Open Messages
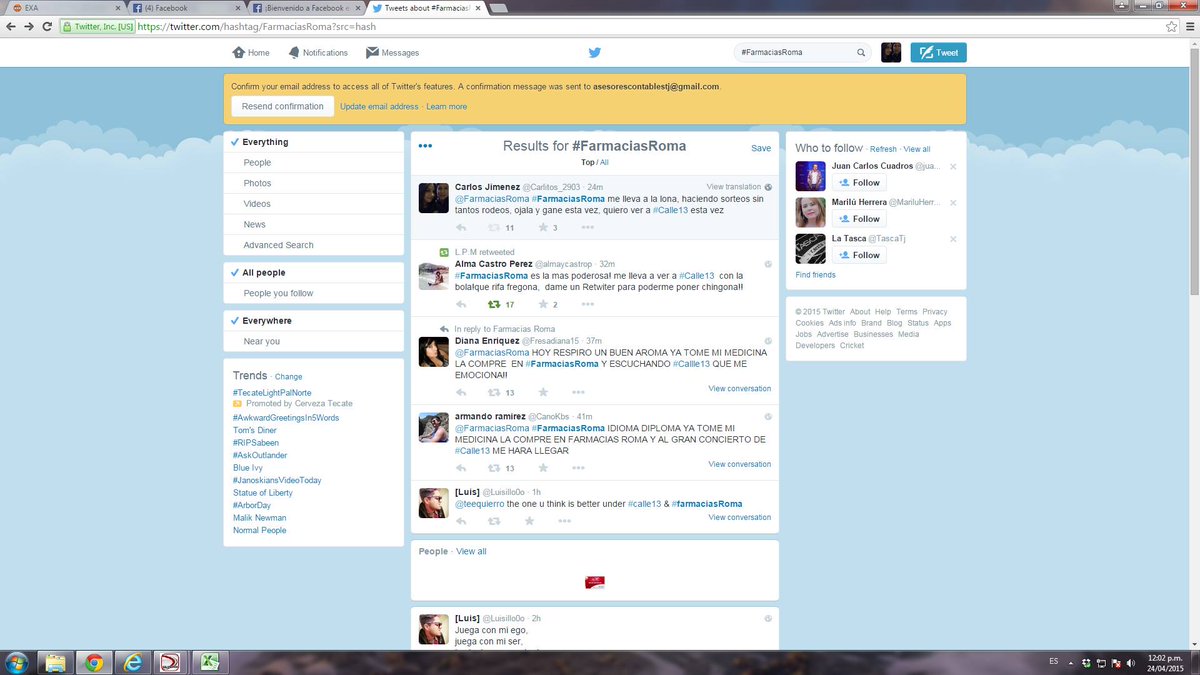 coord(392,53)
